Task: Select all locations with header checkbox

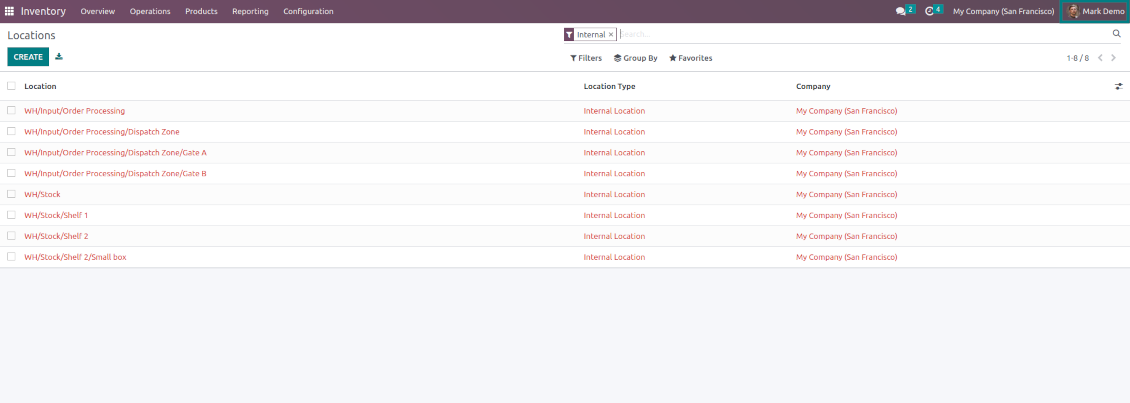Action: (x=12, y=86)
